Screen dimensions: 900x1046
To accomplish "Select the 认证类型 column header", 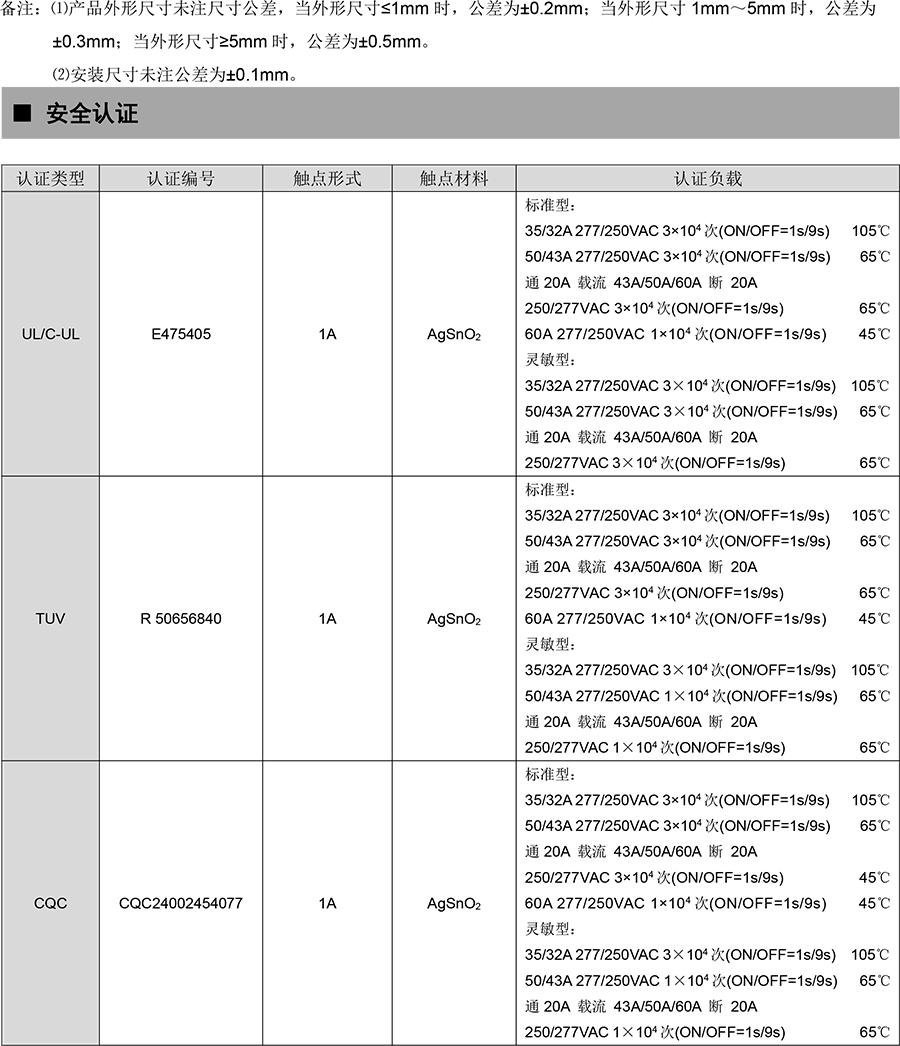I will pyautogui.click(x=51, y=179).
